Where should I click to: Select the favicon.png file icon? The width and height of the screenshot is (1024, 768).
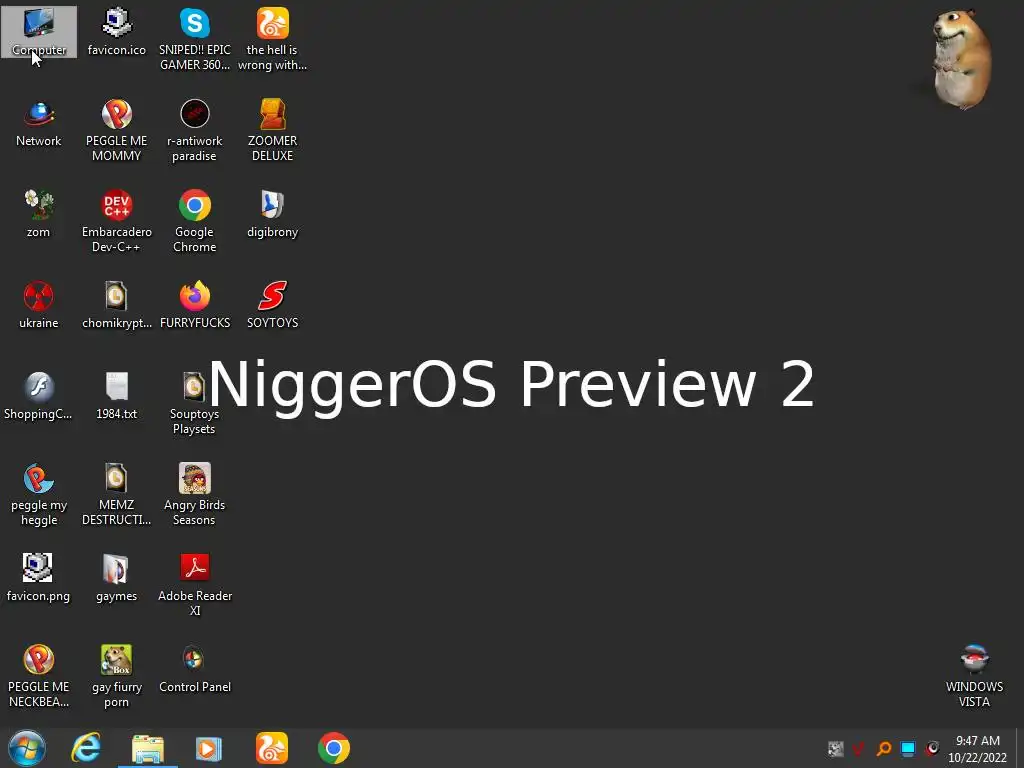(x=39, y=578)
